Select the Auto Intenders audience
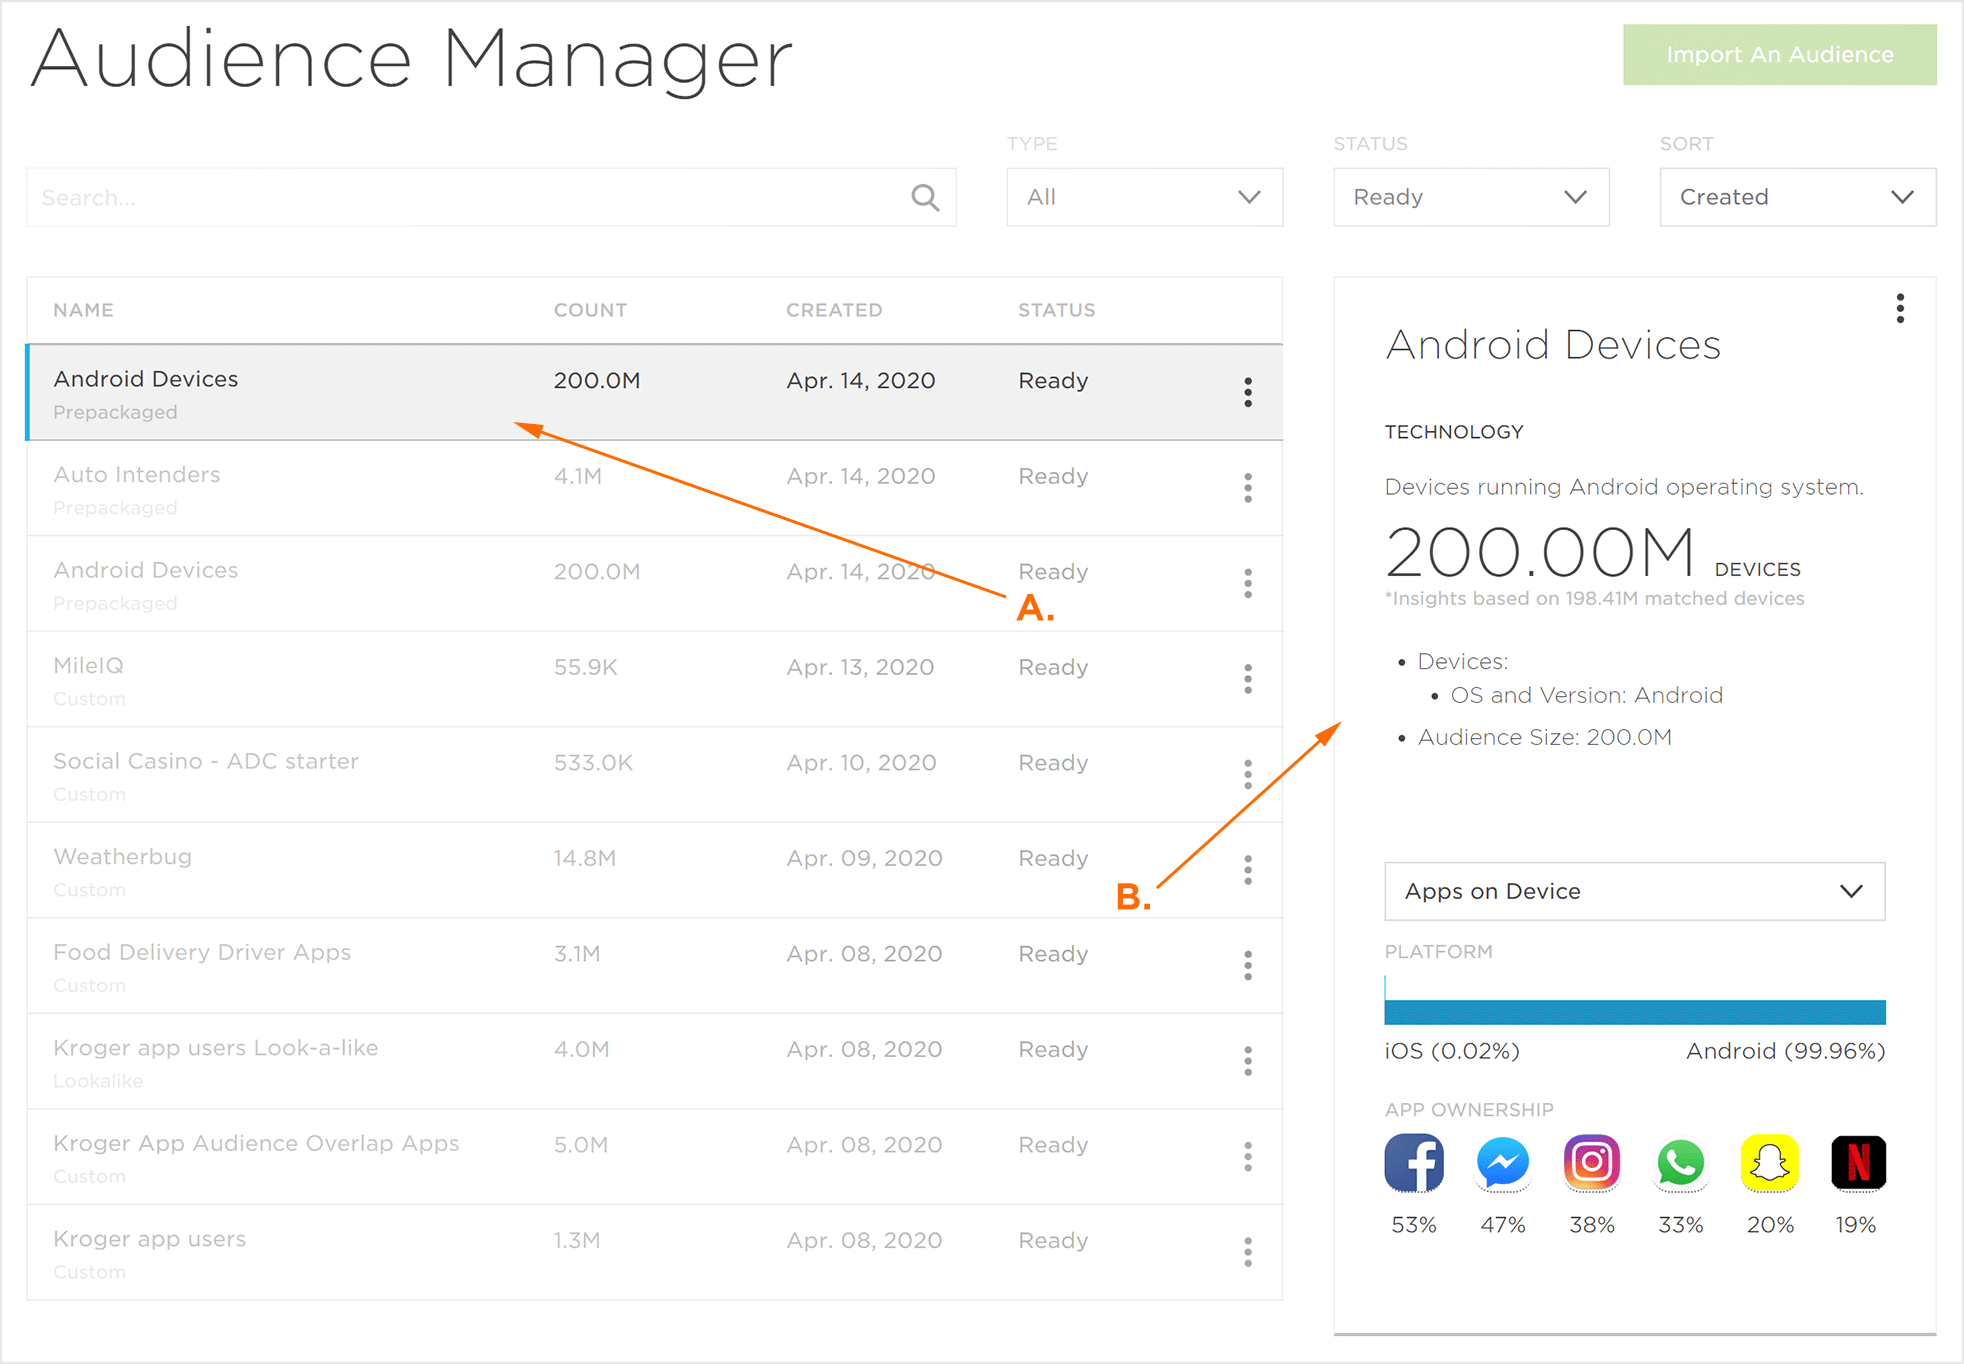Viewport: 1964px width, 1364px height. coord(654,488)
